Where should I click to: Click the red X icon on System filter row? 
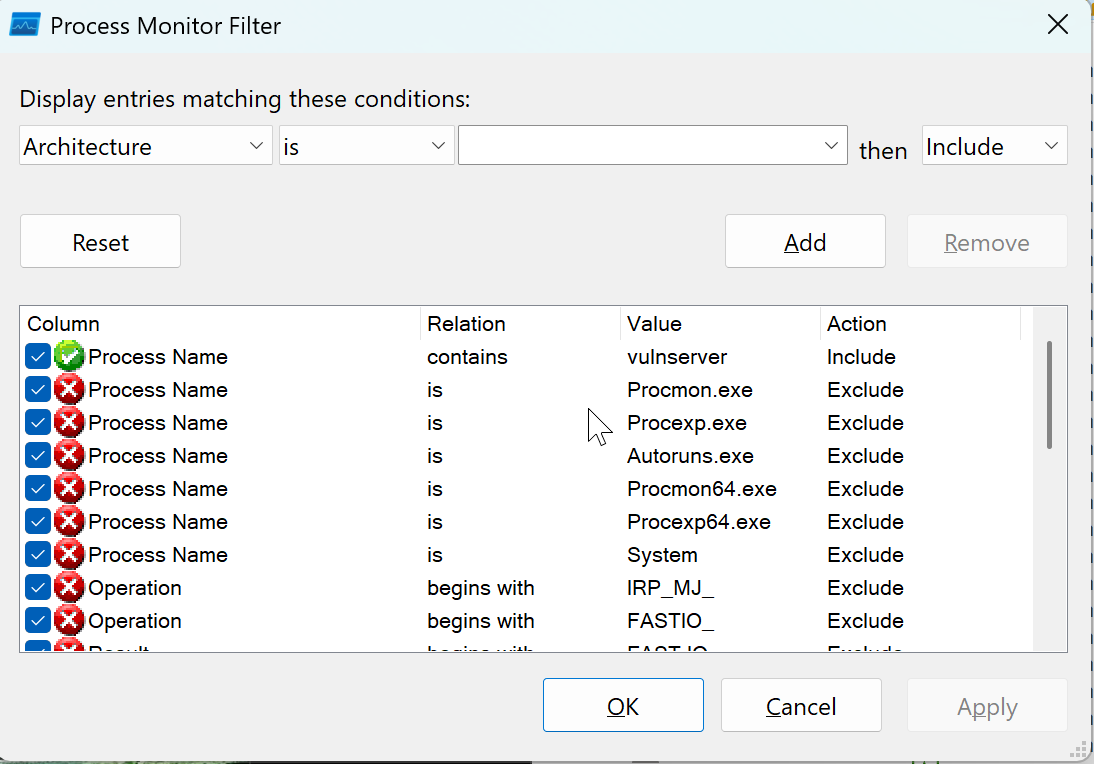[x=68, y=554]
